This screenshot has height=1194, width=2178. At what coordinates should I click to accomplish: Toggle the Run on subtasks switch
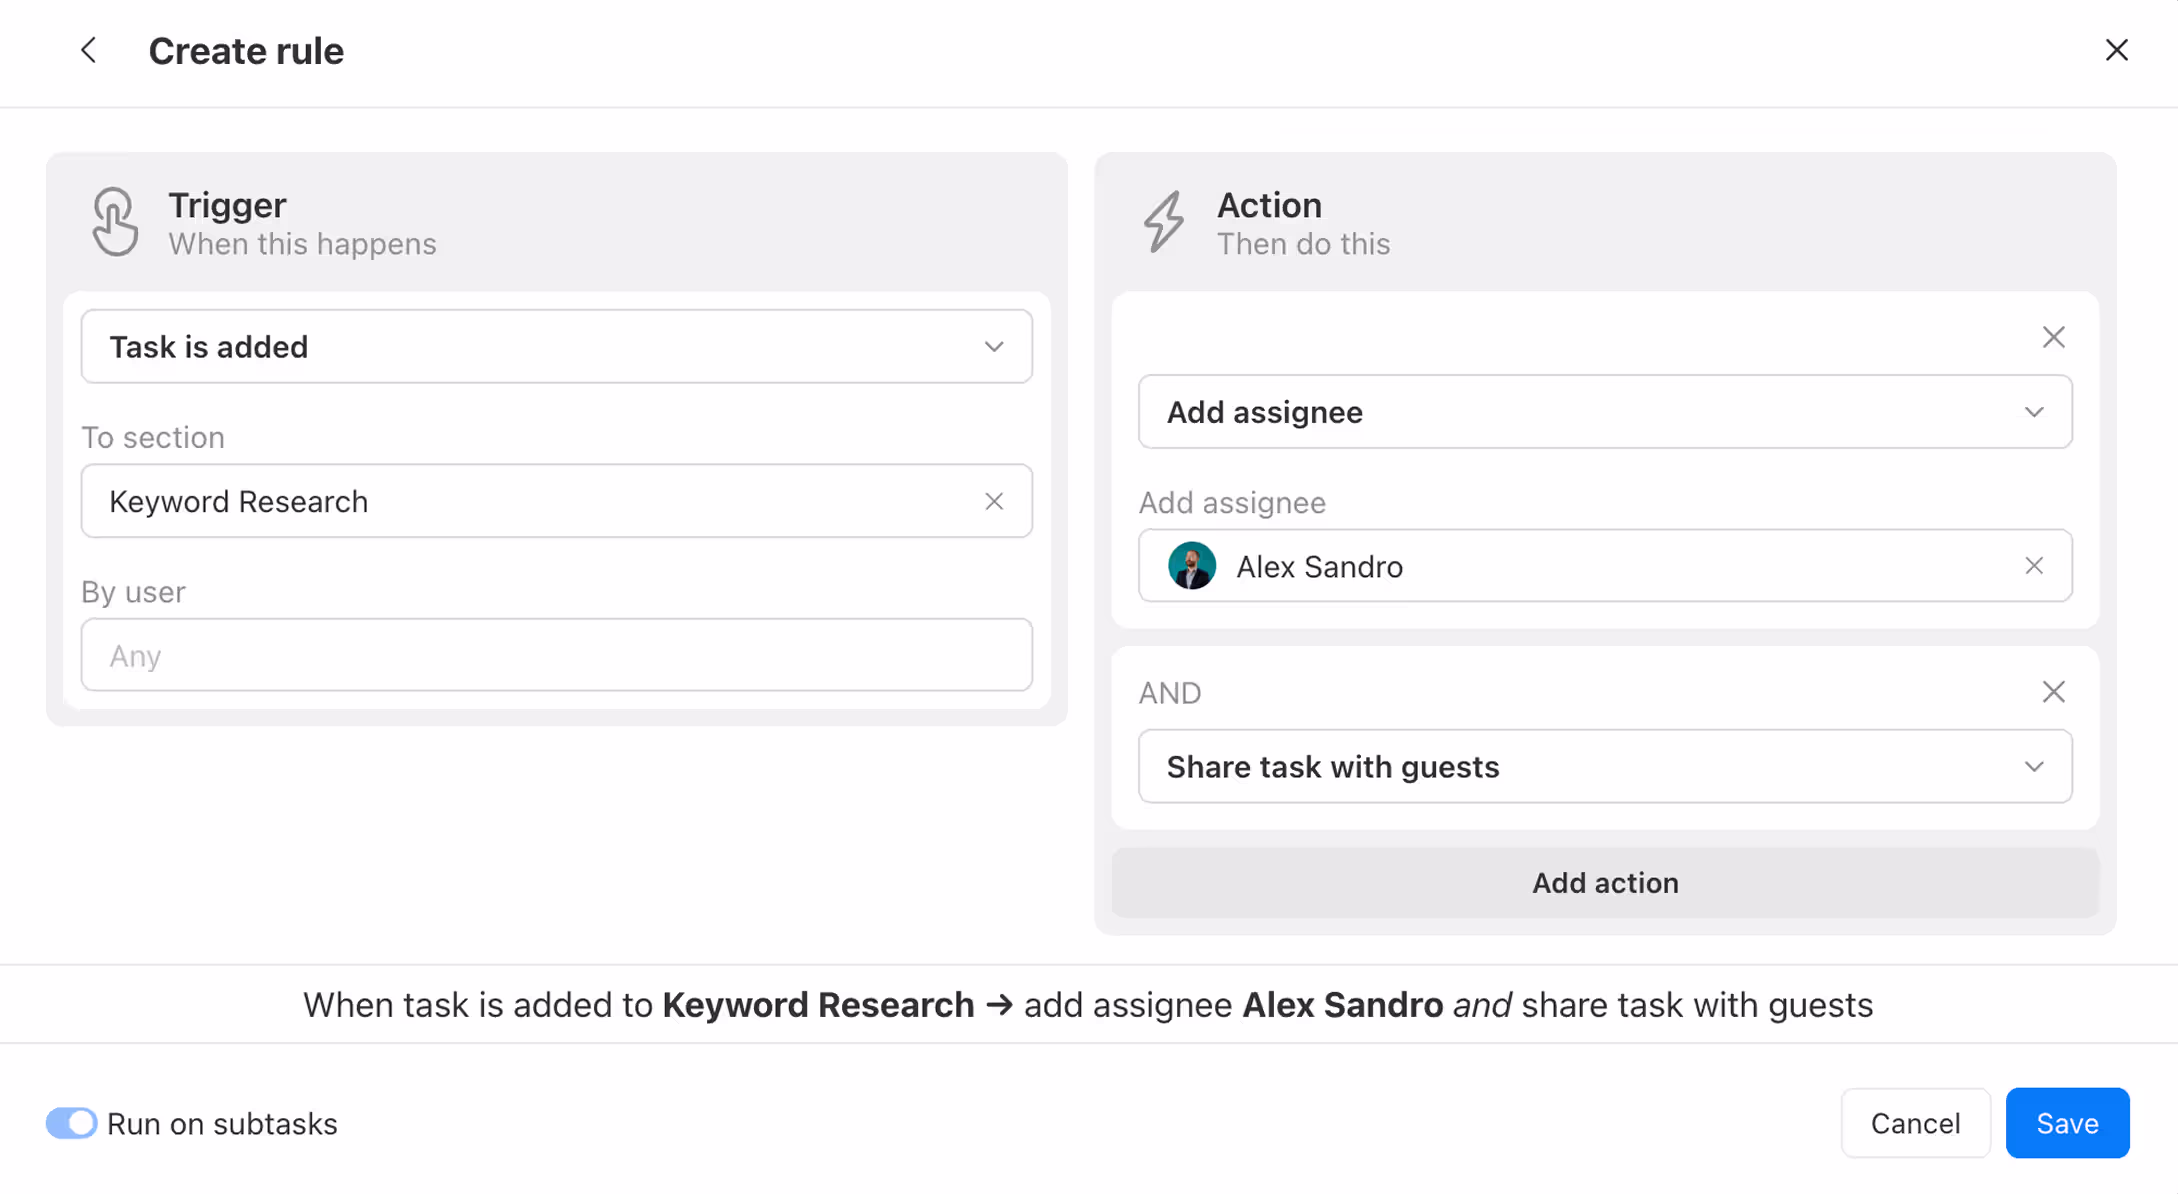pos(71,1123)
